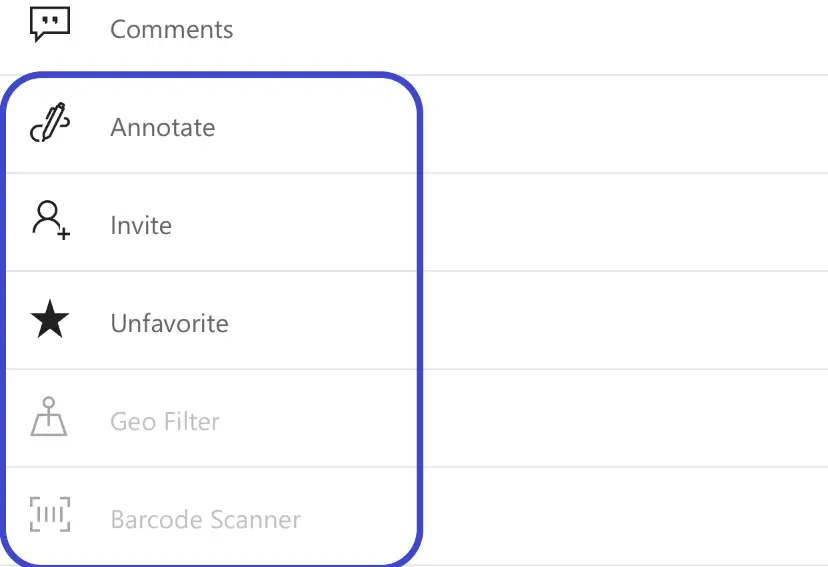Choose Unfavorite to remove favorite
The width and height of the screenshot is (828, 567).
click(x=170, y=324)
